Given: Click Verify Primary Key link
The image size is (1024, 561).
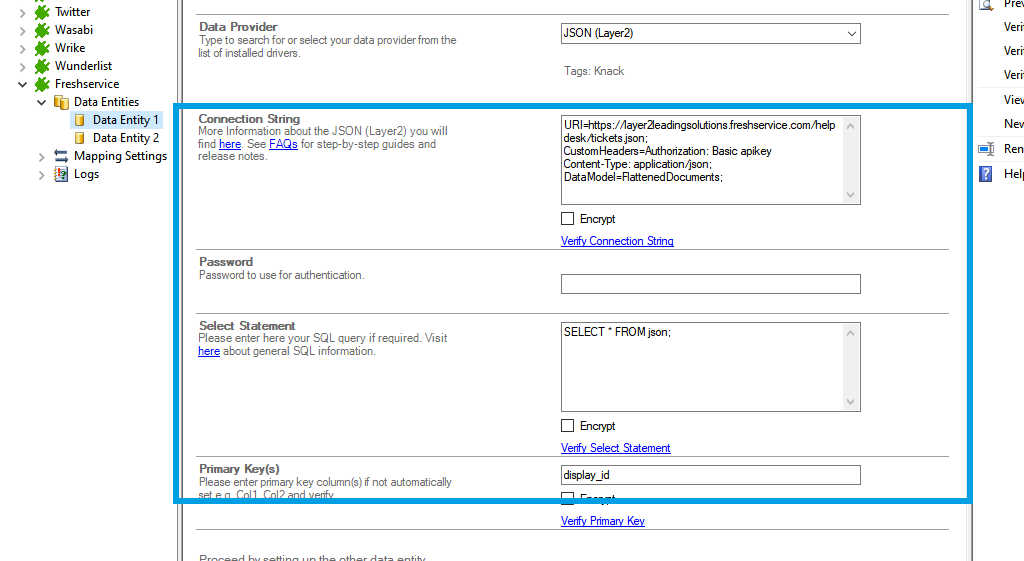Looking at the screenshot, I should click(x=603, y=521).
